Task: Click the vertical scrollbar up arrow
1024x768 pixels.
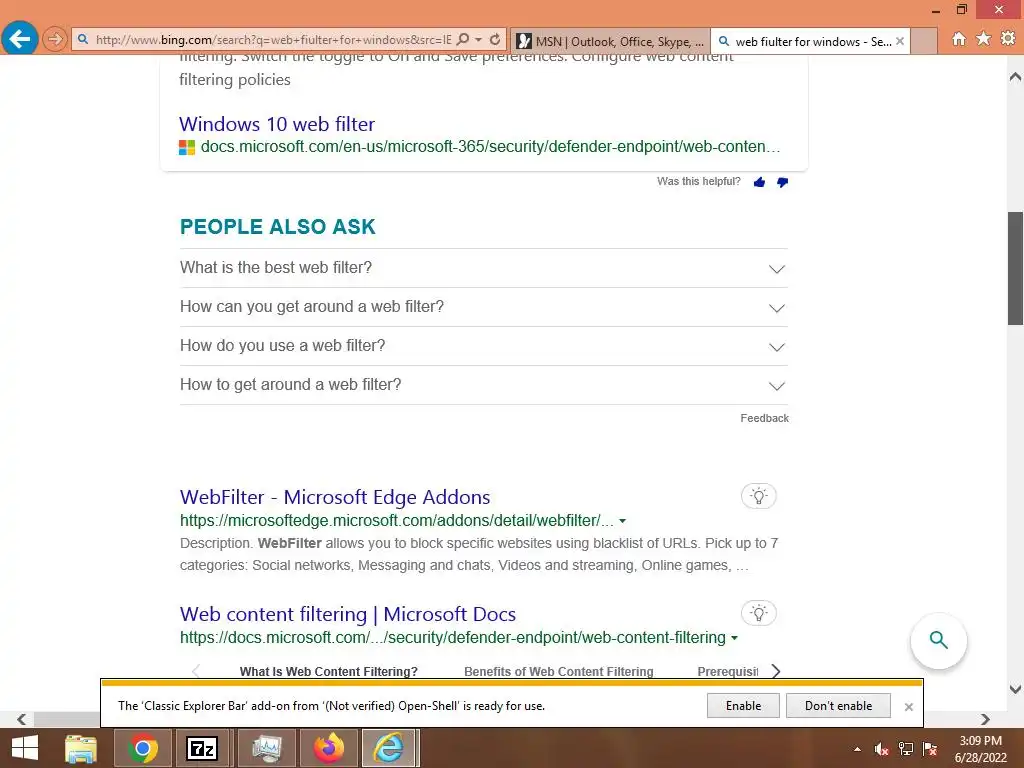Action: (x=1016, y=77)
